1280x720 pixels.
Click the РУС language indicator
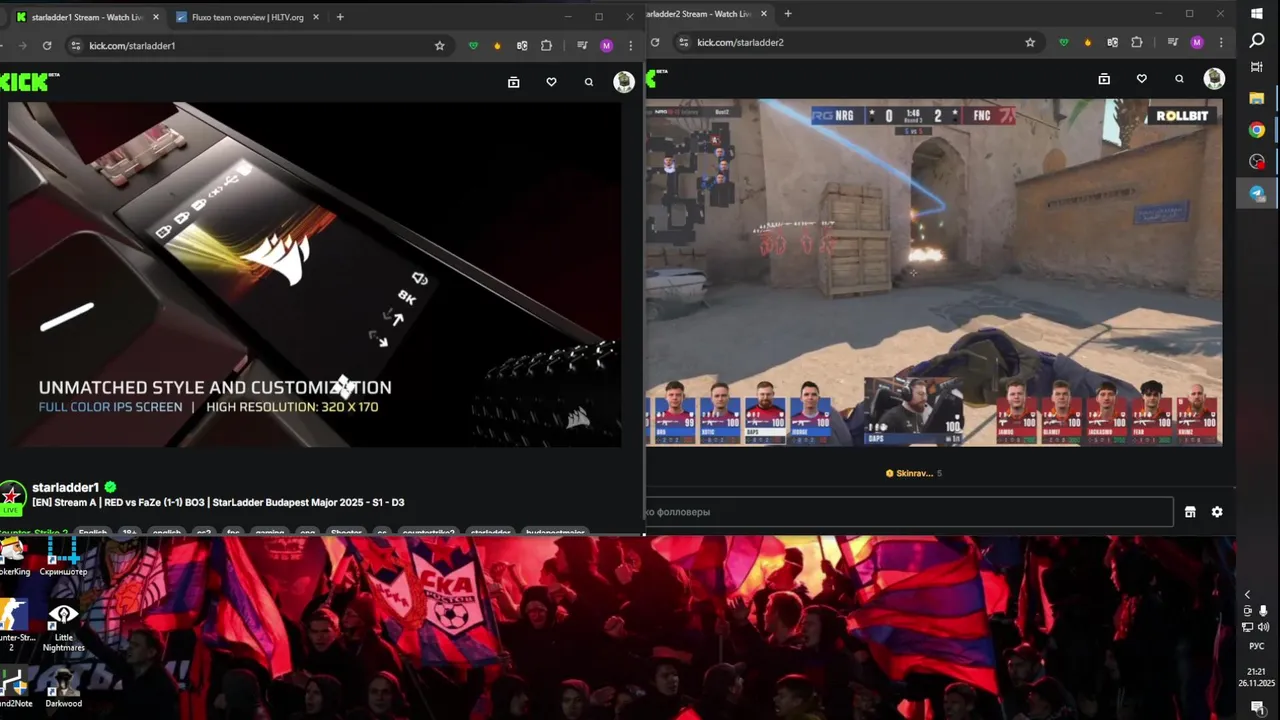tap(1257, 646)
